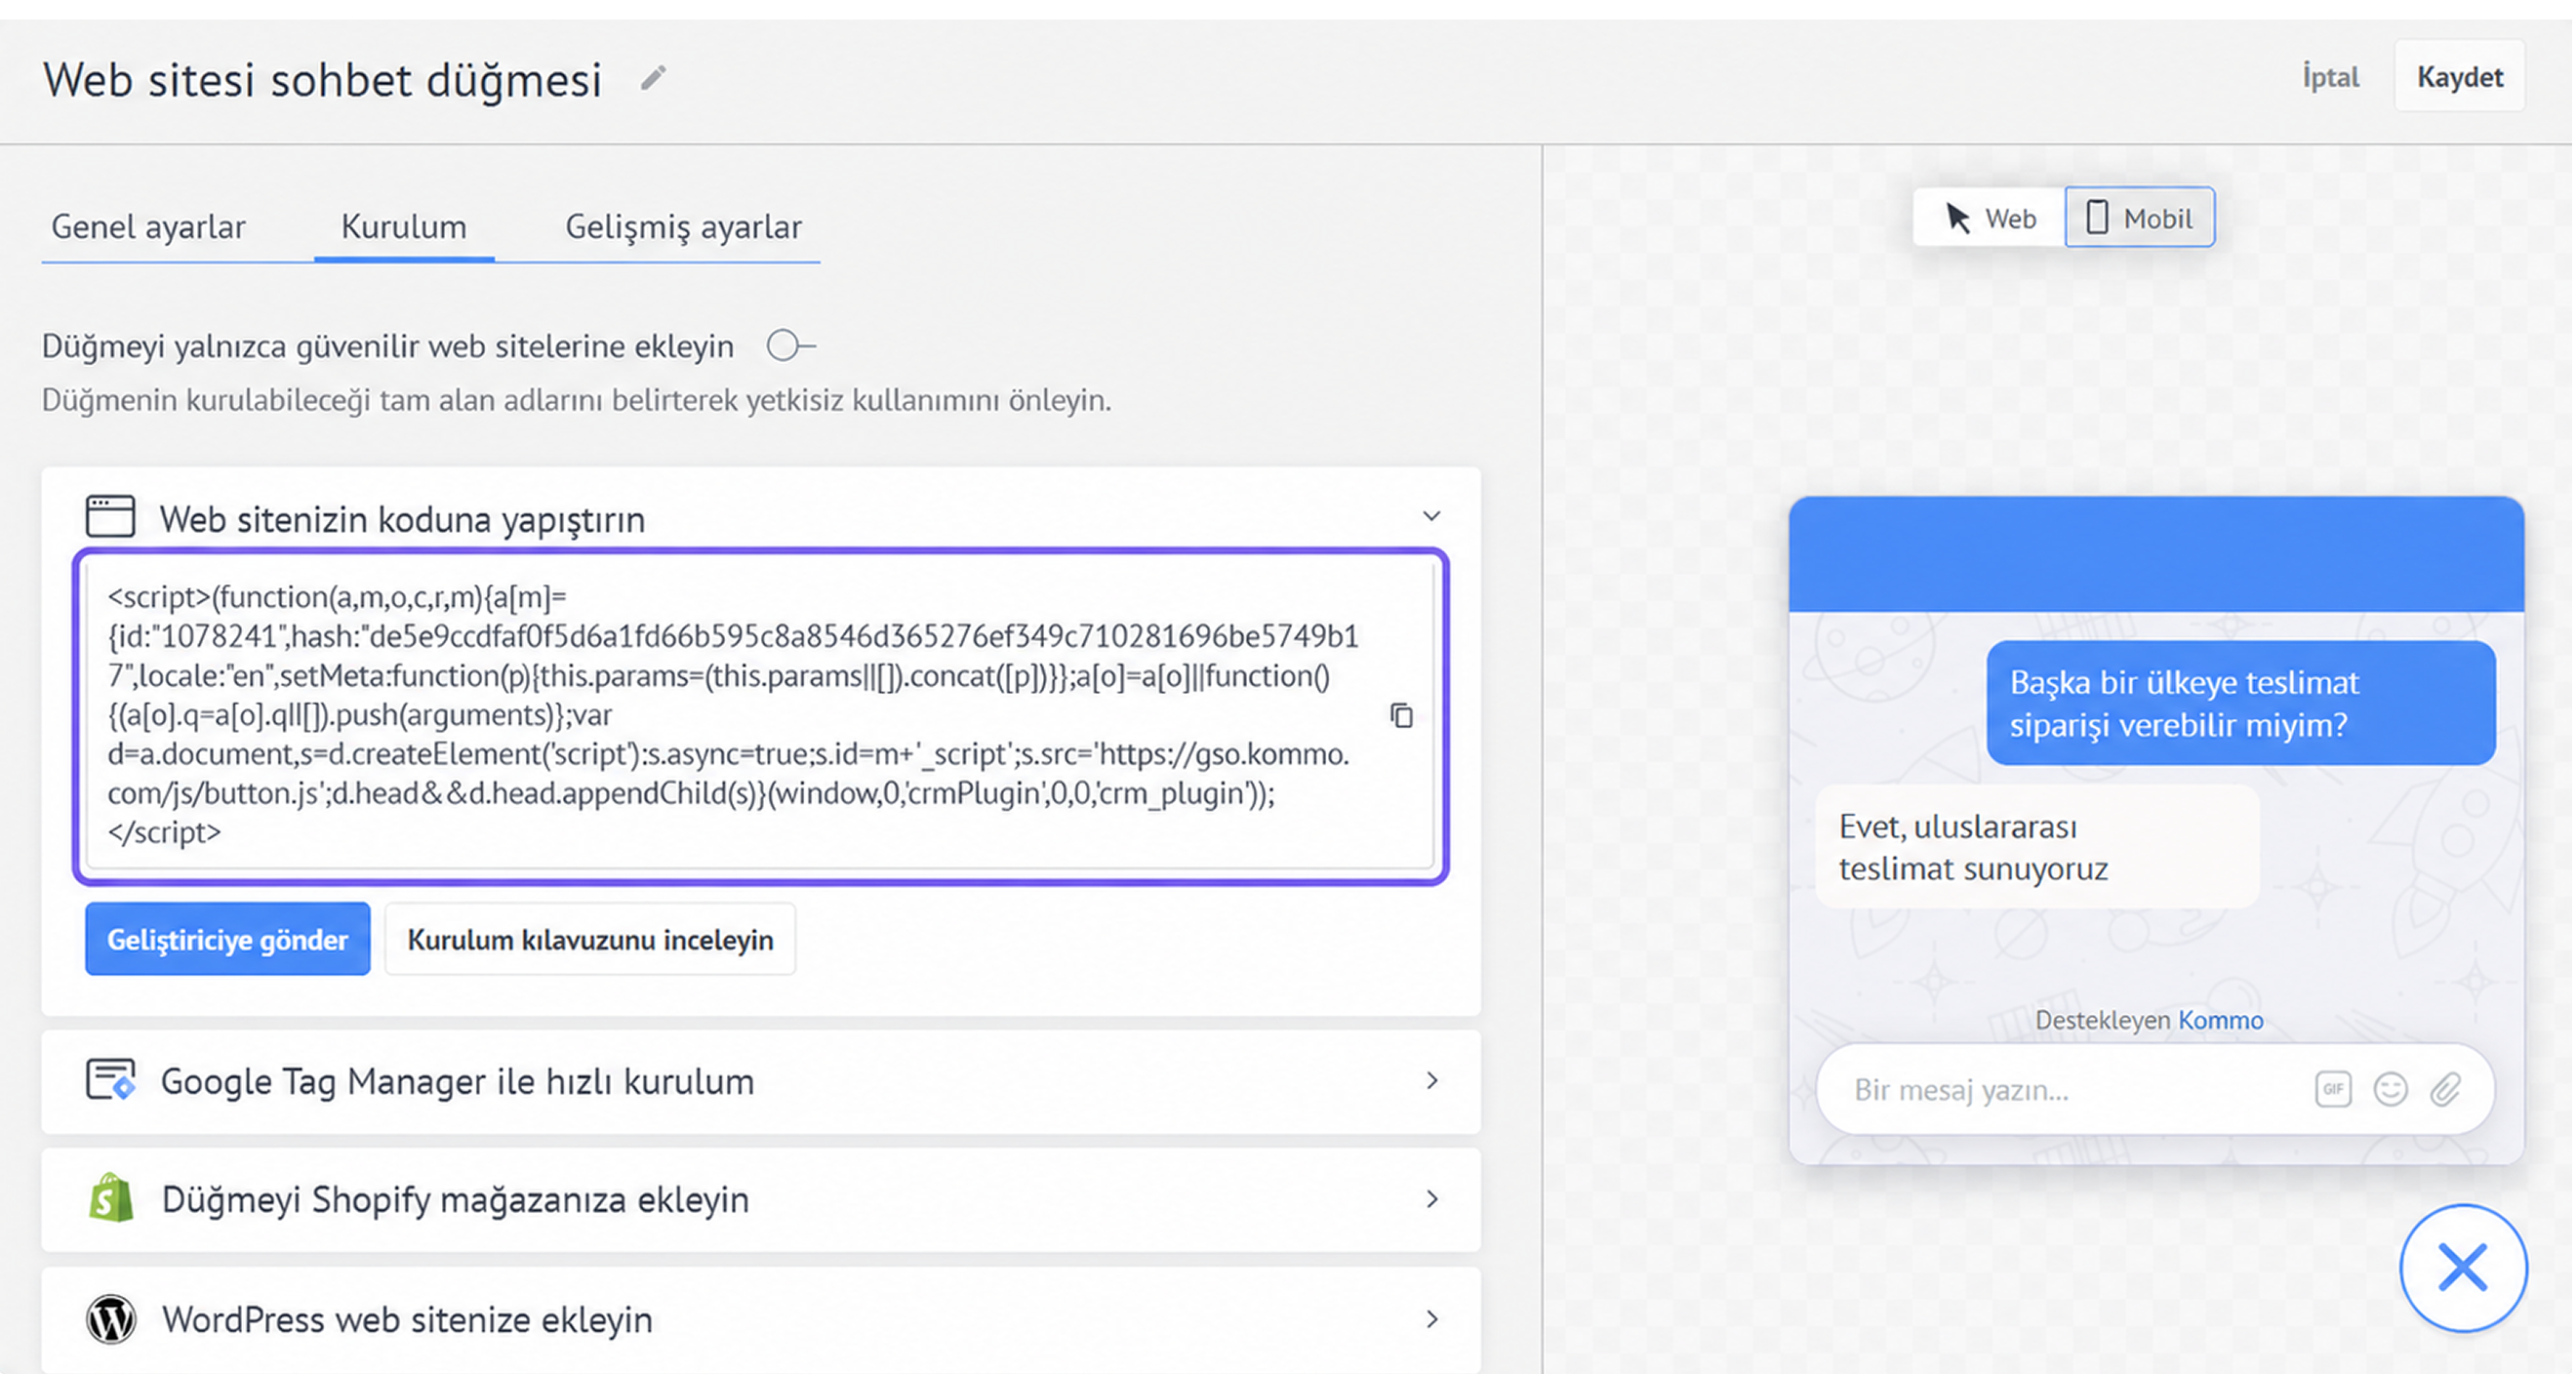Expand 'Google Tag Manager ile hızlı kurulum'
This screenshot has width=2576, height=1374.
[x=1432, y=1081]
